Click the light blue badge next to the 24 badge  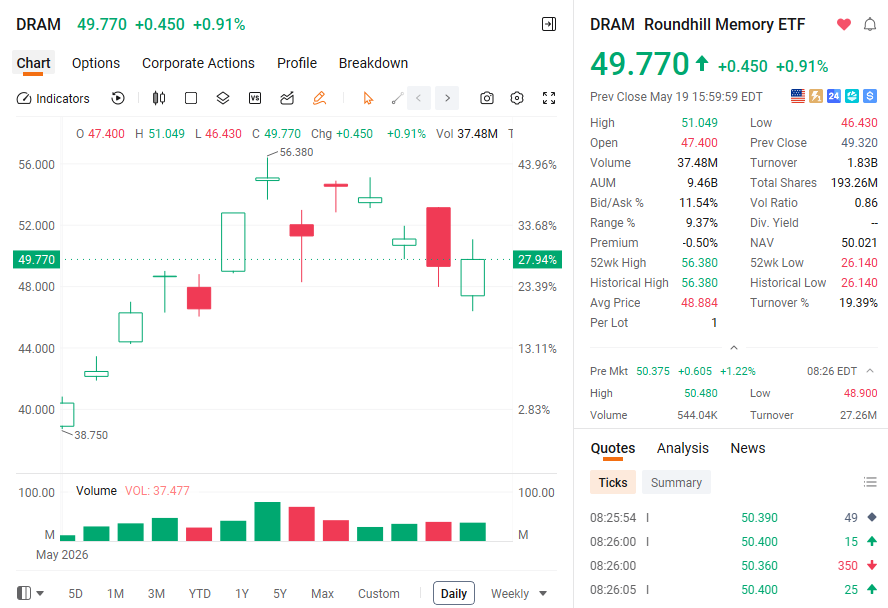[852, 96]
